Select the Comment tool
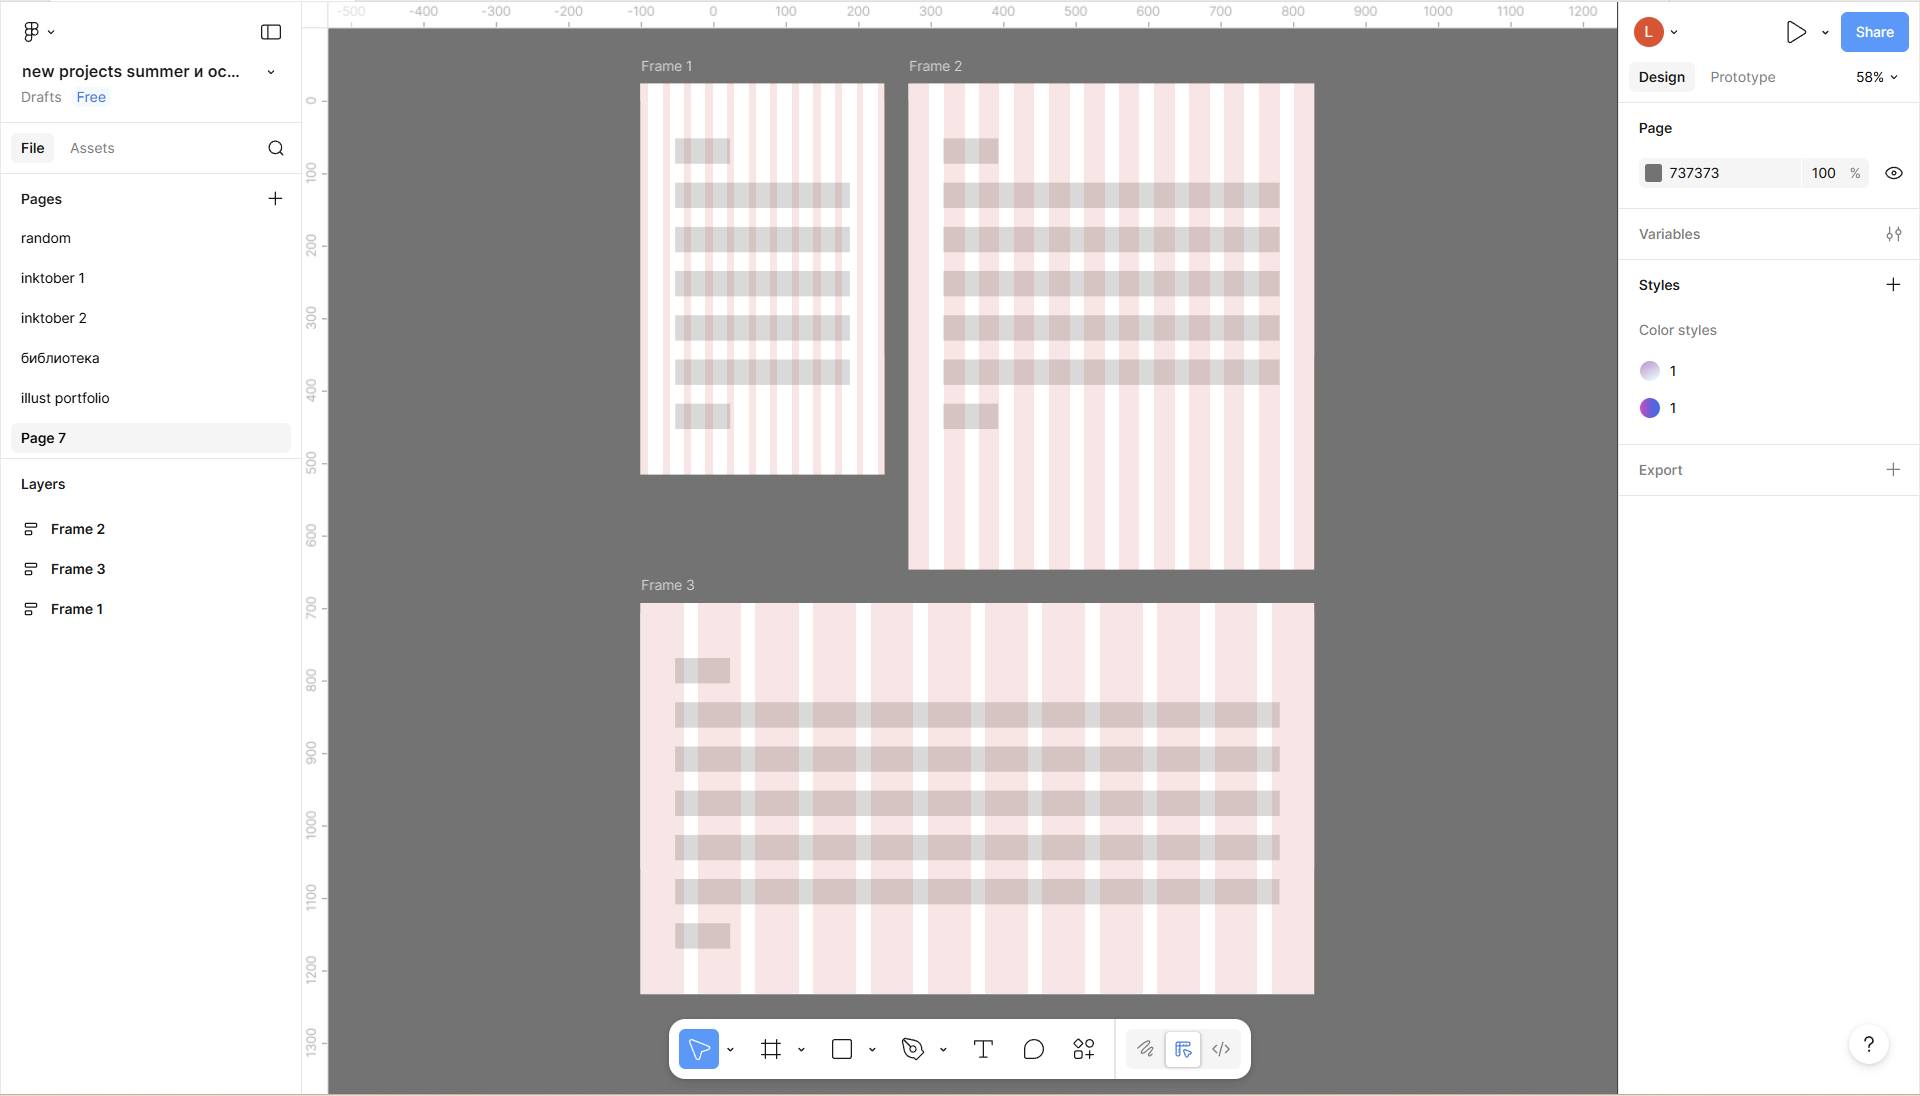The height and width of the screenshot is (1096, 1920). (1033, 1049)
